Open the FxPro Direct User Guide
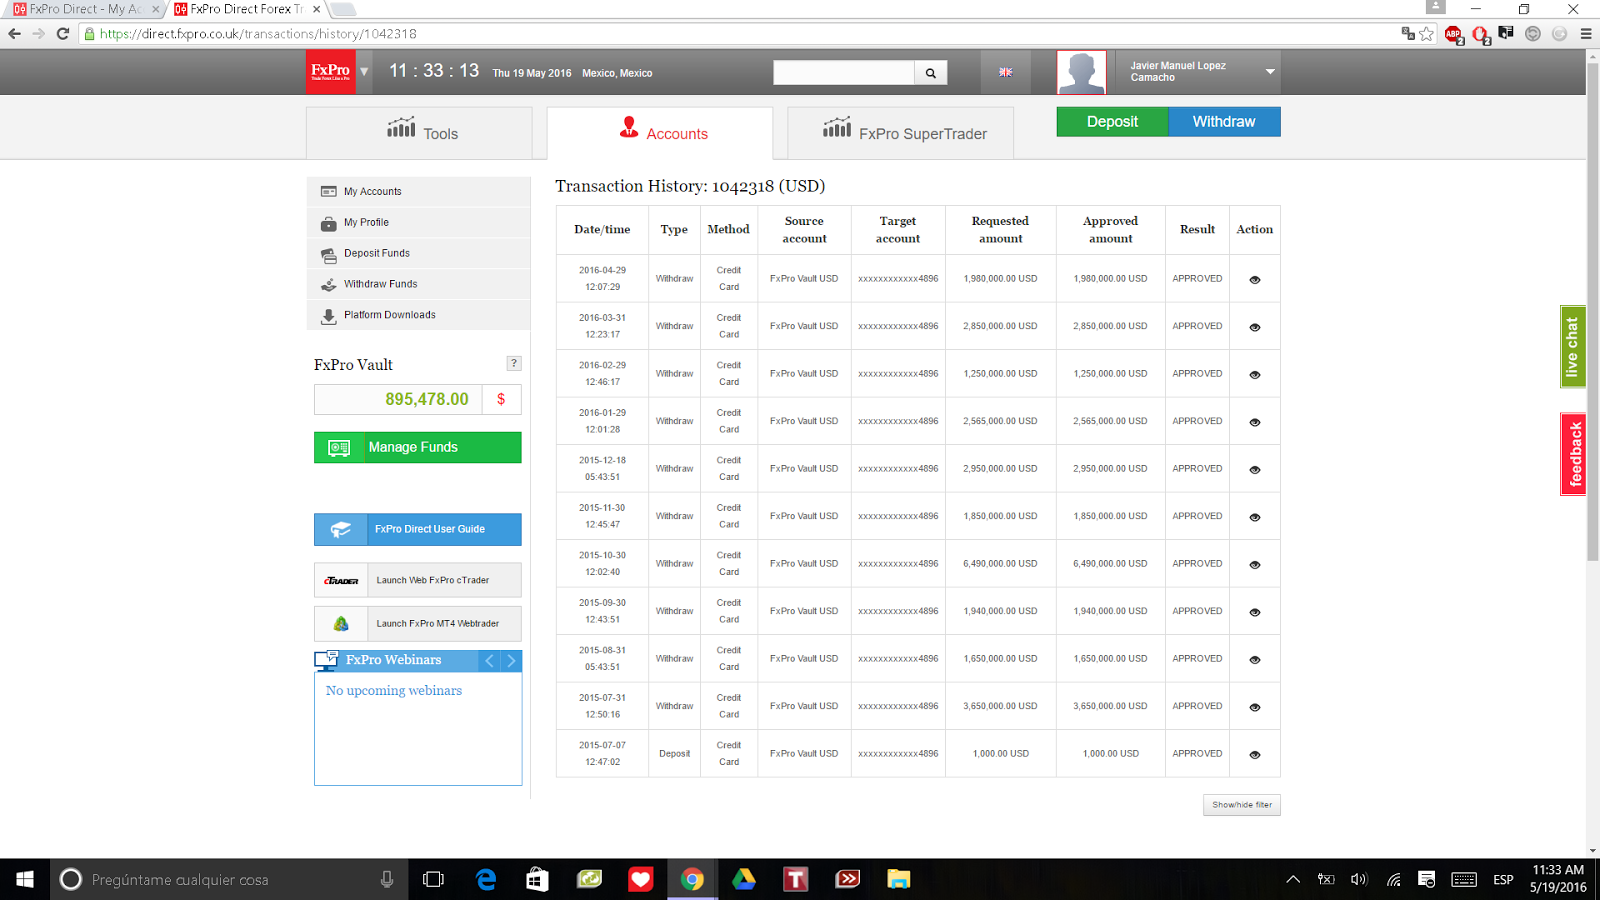The height and width of the screenshot is (900, 1600). (x=418, y=529)
